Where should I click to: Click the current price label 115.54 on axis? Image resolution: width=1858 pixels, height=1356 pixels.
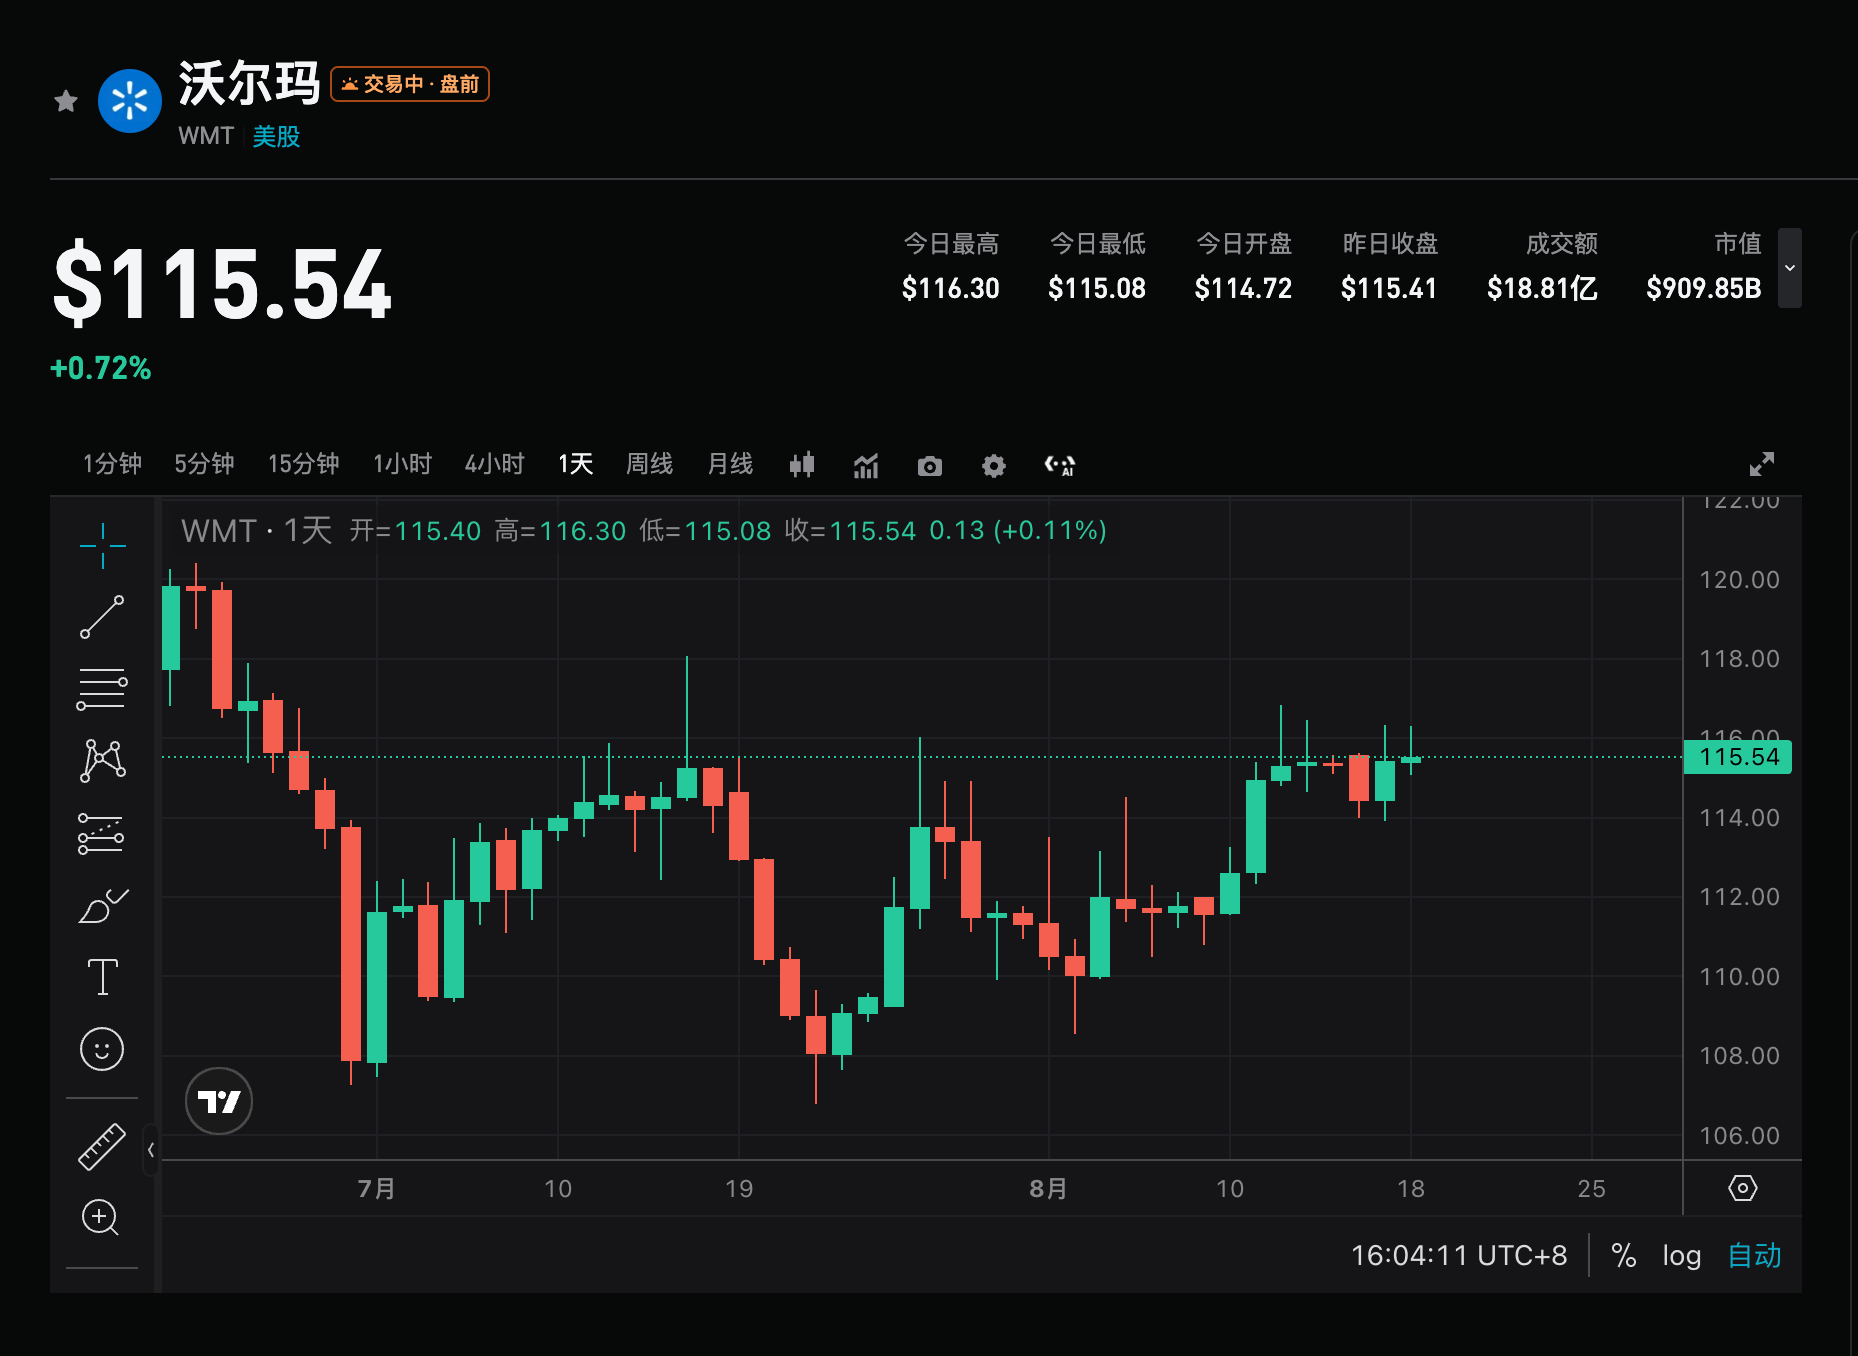1738,757
